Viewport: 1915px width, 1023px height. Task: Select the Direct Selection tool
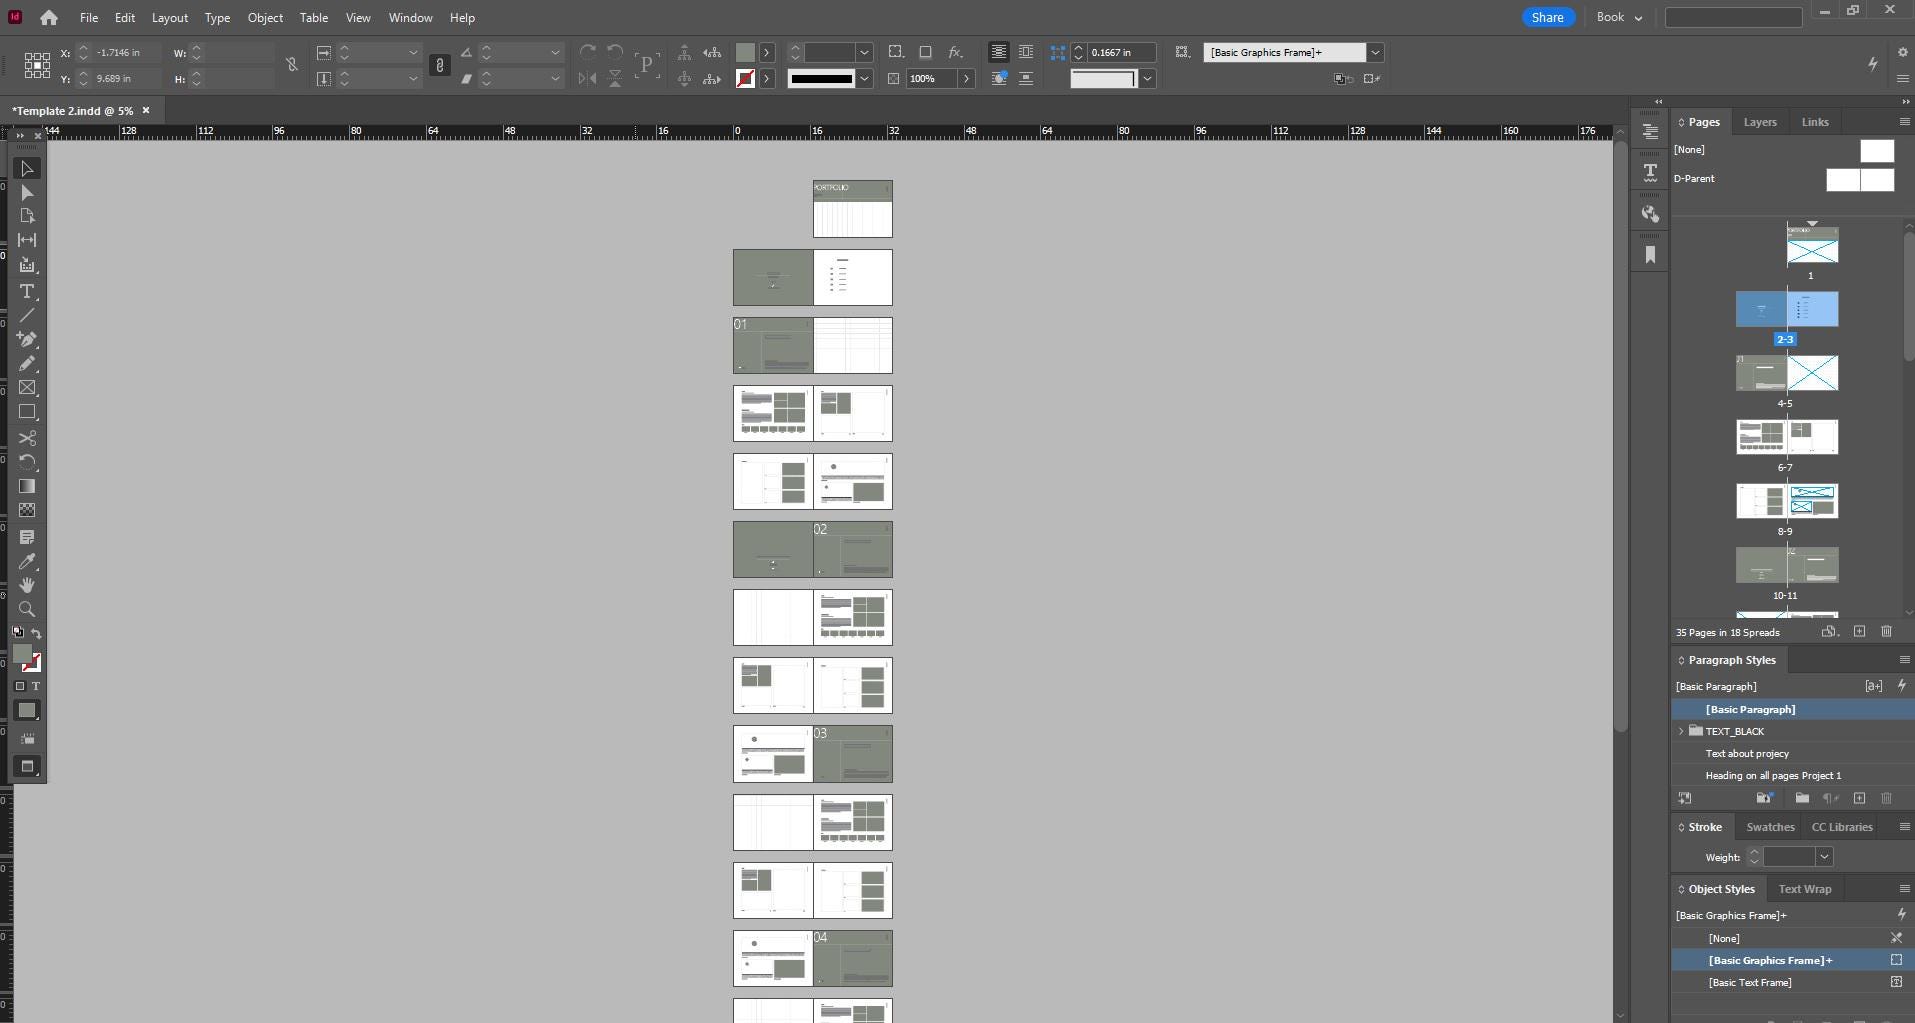(27, 193)
